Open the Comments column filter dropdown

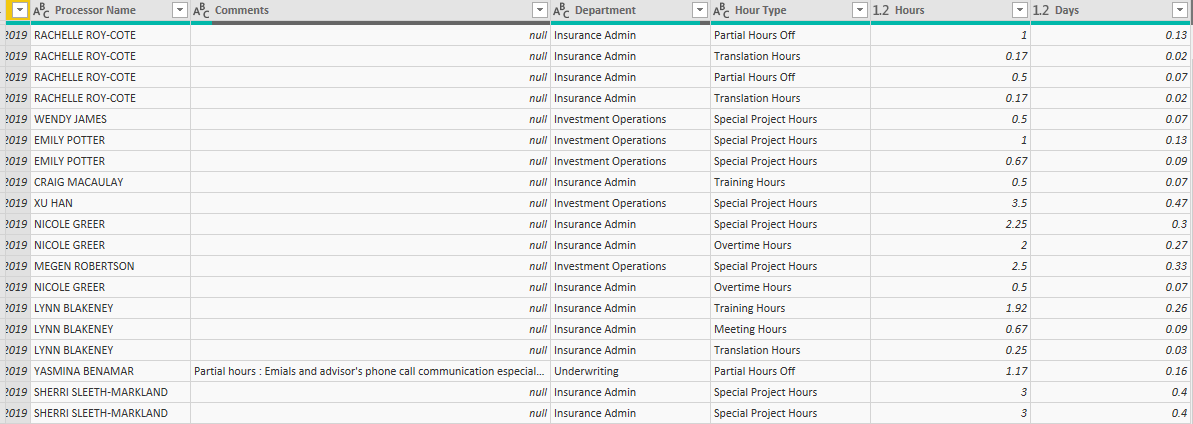pos(539,11)
